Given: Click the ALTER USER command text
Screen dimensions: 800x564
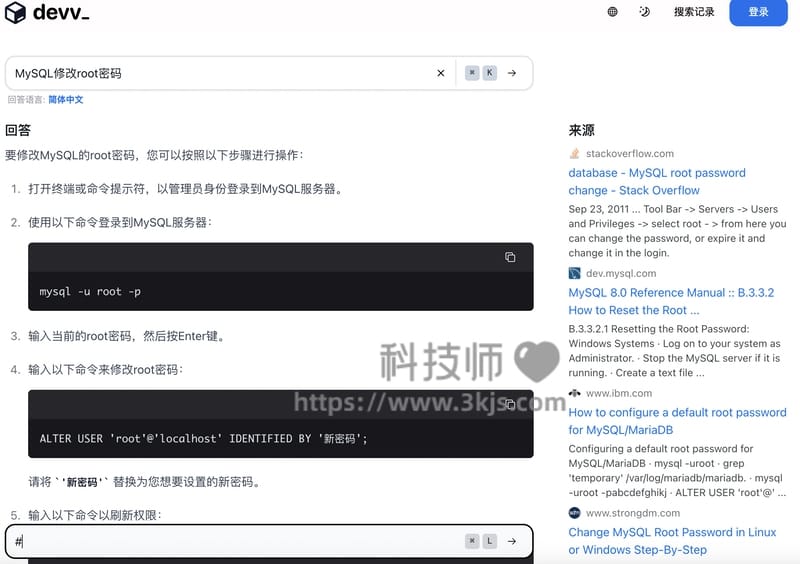Looking at the screenshot, I should point(204,438).
